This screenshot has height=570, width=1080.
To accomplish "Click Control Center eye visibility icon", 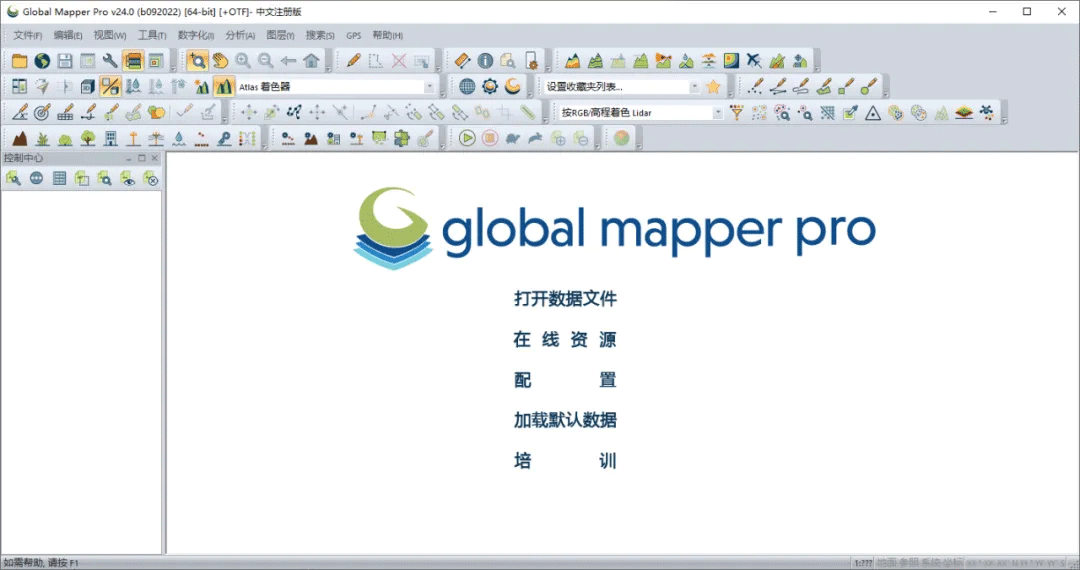I will click(x=128, y=179).
